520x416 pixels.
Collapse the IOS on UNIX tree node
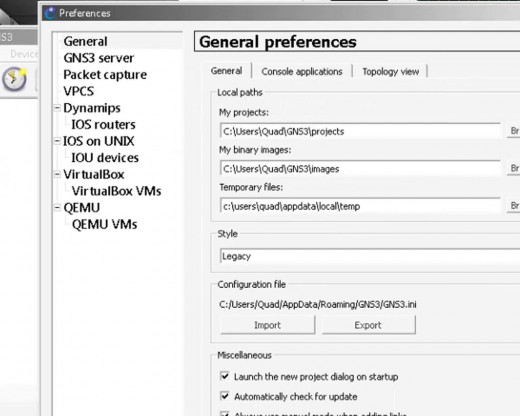point(57,141)
